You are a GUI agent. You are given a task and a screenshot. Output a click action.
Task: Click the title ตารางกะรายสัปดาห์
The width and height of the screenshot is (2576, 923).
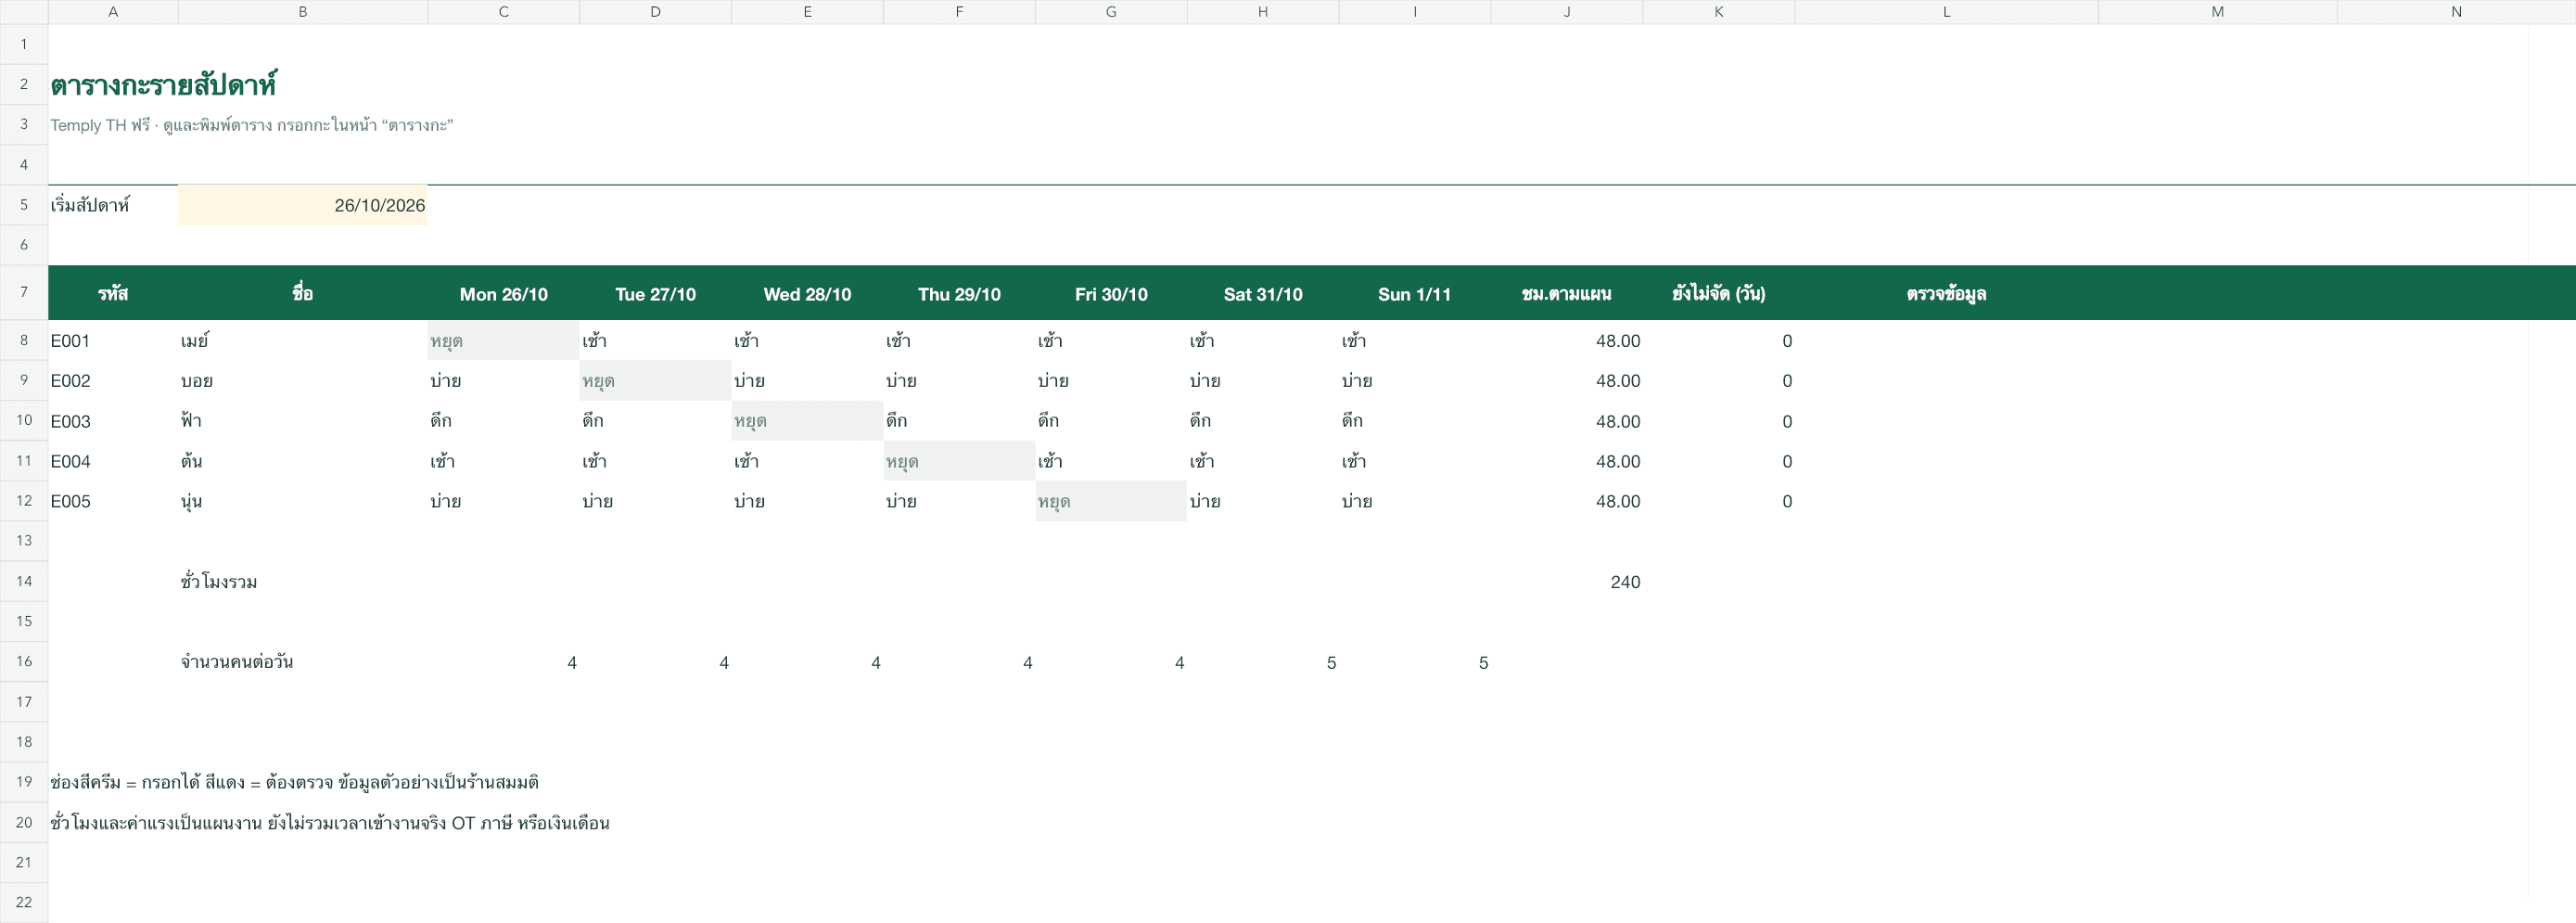164,85
